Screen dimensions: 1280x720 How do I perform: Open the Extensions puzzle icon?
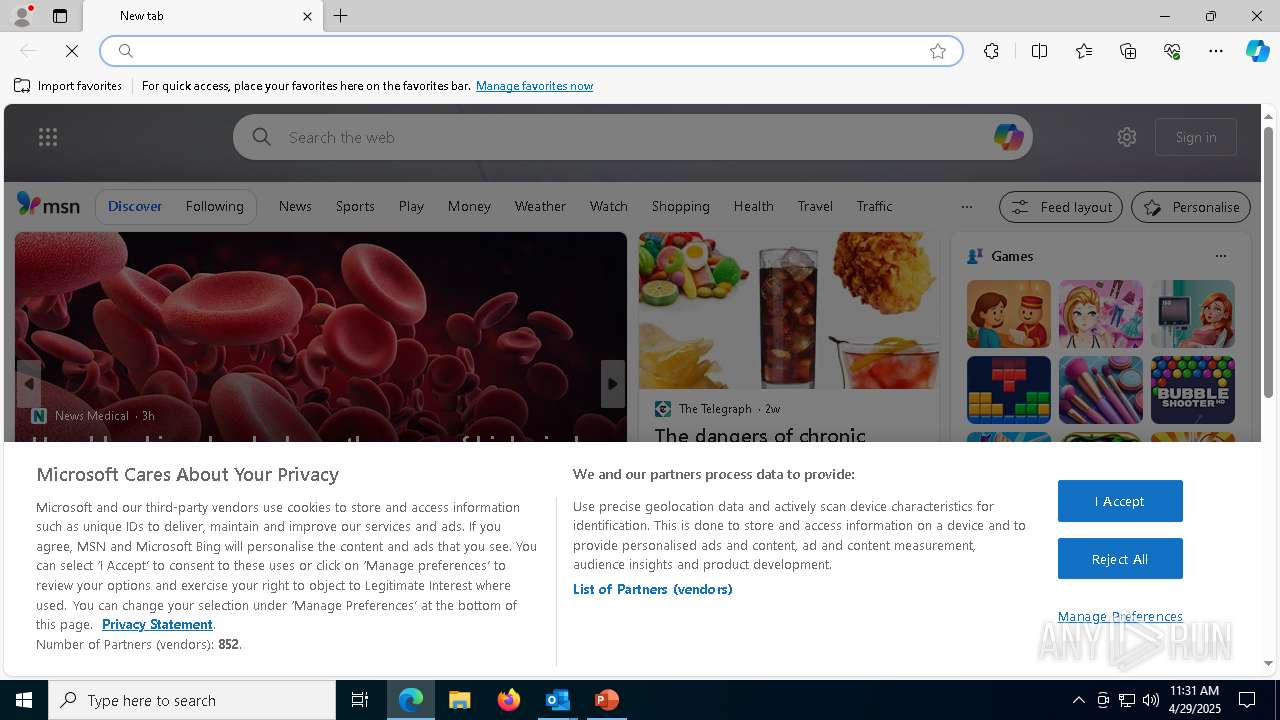[991, 51]
